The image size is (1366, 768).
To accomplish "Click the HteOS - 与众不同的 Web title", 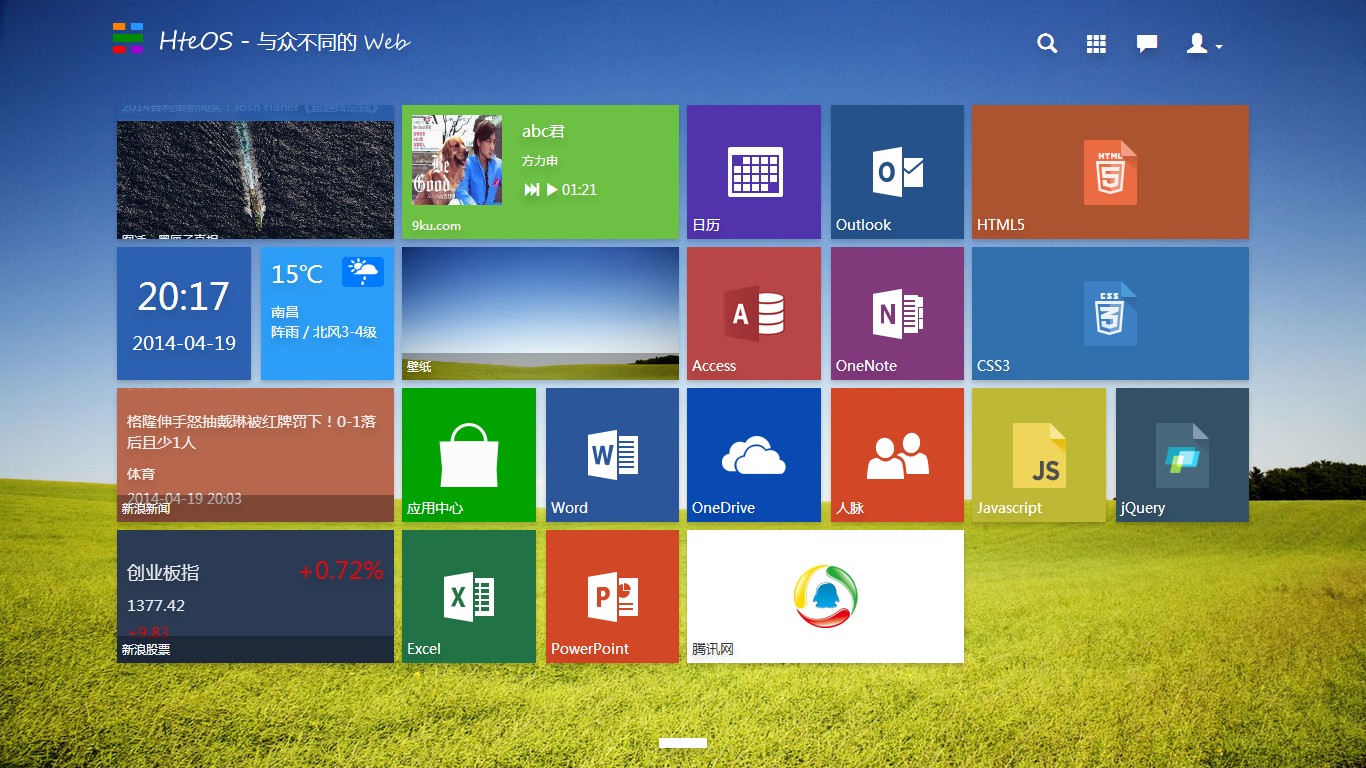I will [x=285, y=42].
